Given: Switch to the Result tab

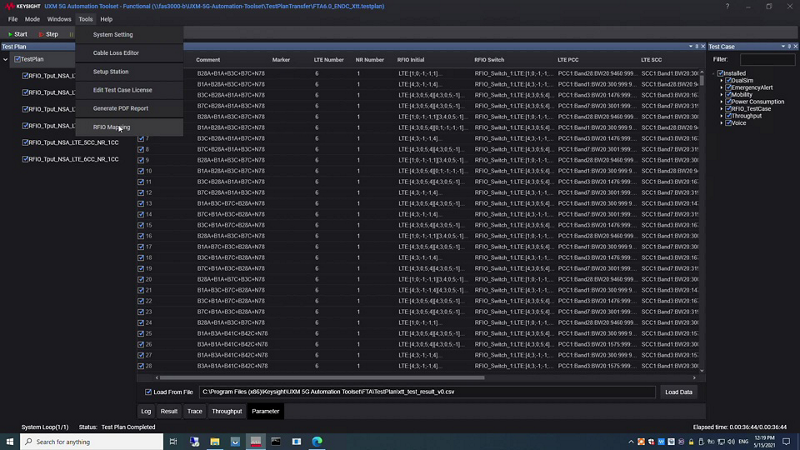Looking at the screenshot, I should click(169, 411).
